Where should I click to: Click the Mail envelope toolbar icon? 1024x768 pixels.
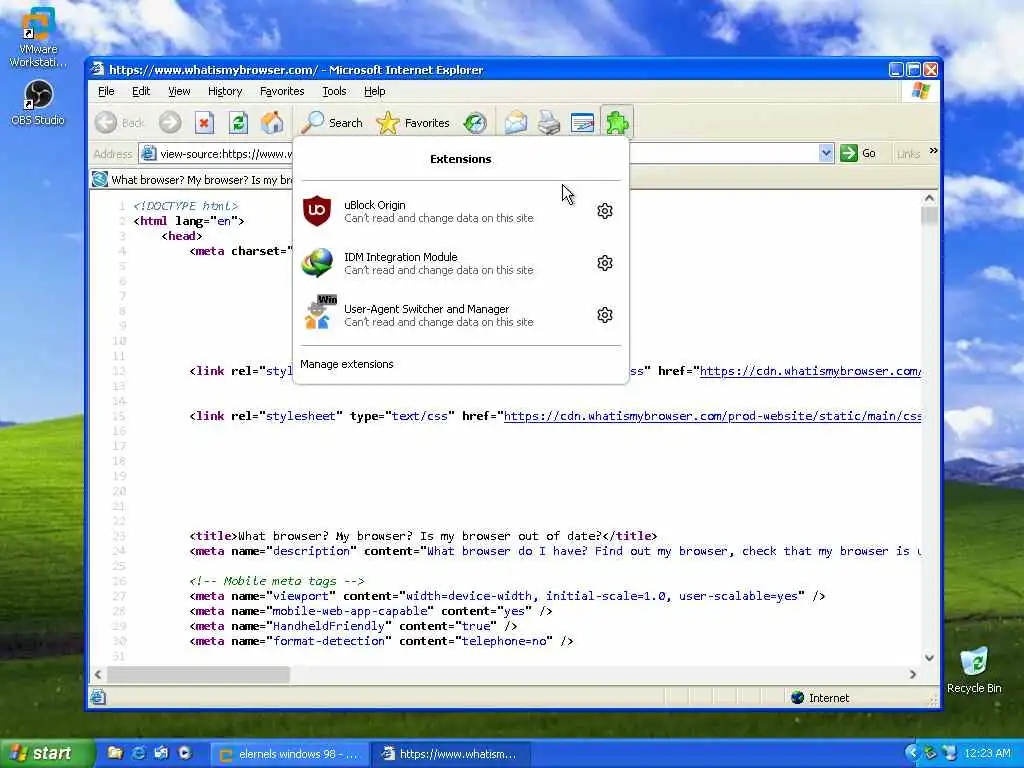tap(515, 123)
